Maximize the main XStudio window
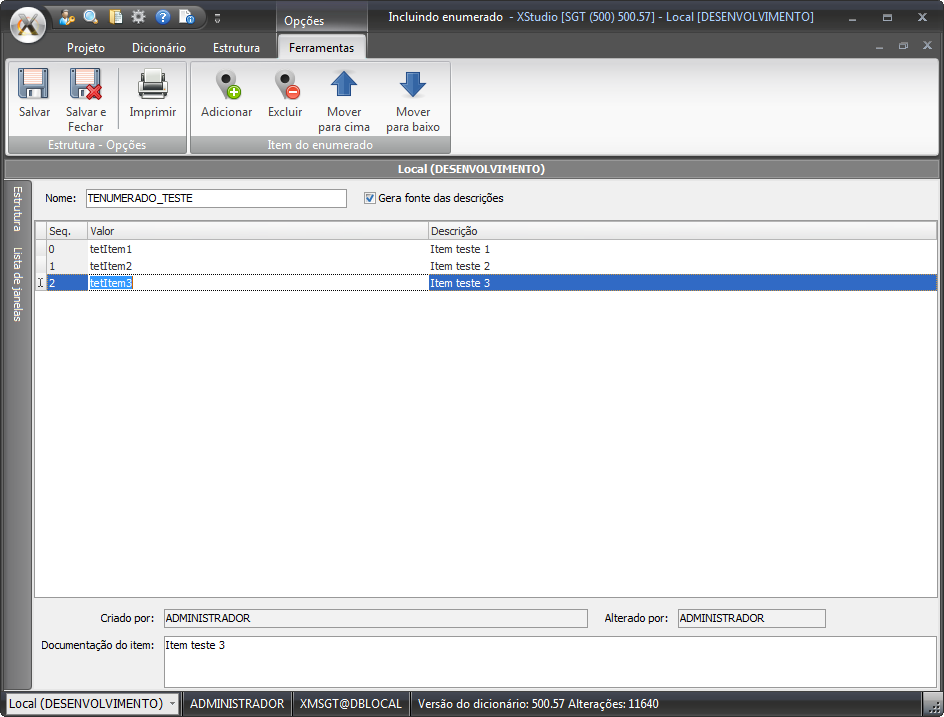The image size is (944, 717). click(x=887, y=17)
